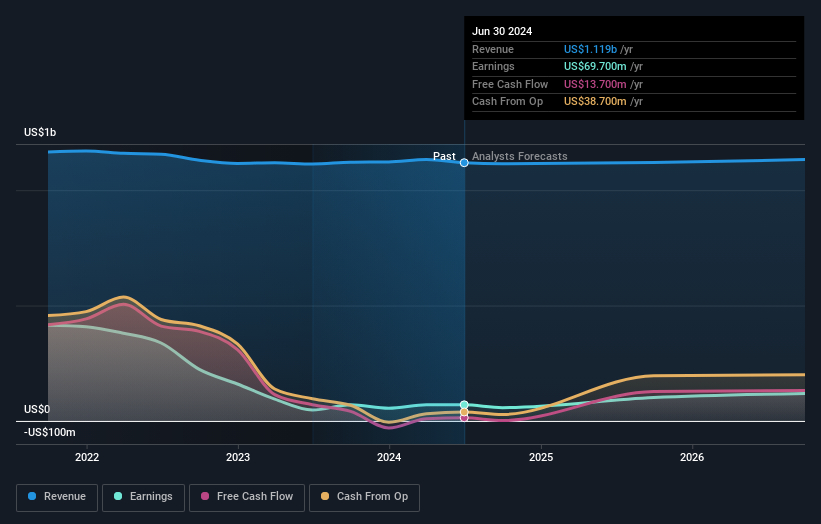Viewport: 821px width, 524px height.
Task: Toggle the Cash From Op legend button
Action: coord(364,497)
